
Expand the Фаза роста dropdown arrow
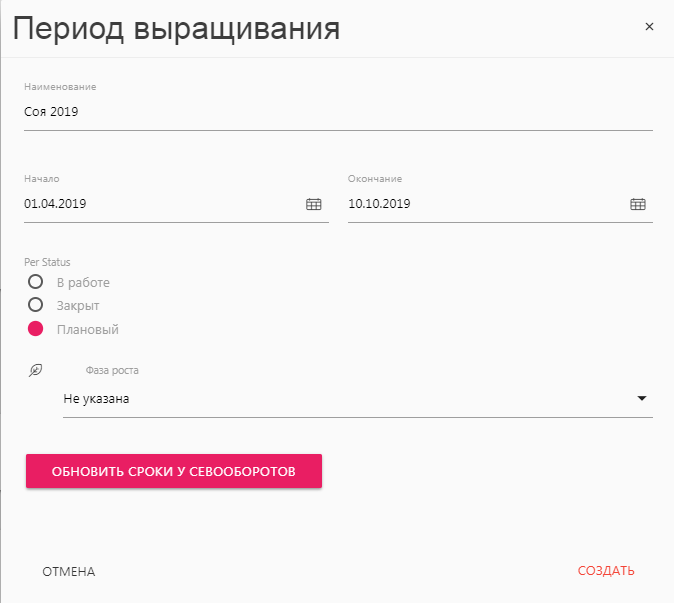coord(642,399)
